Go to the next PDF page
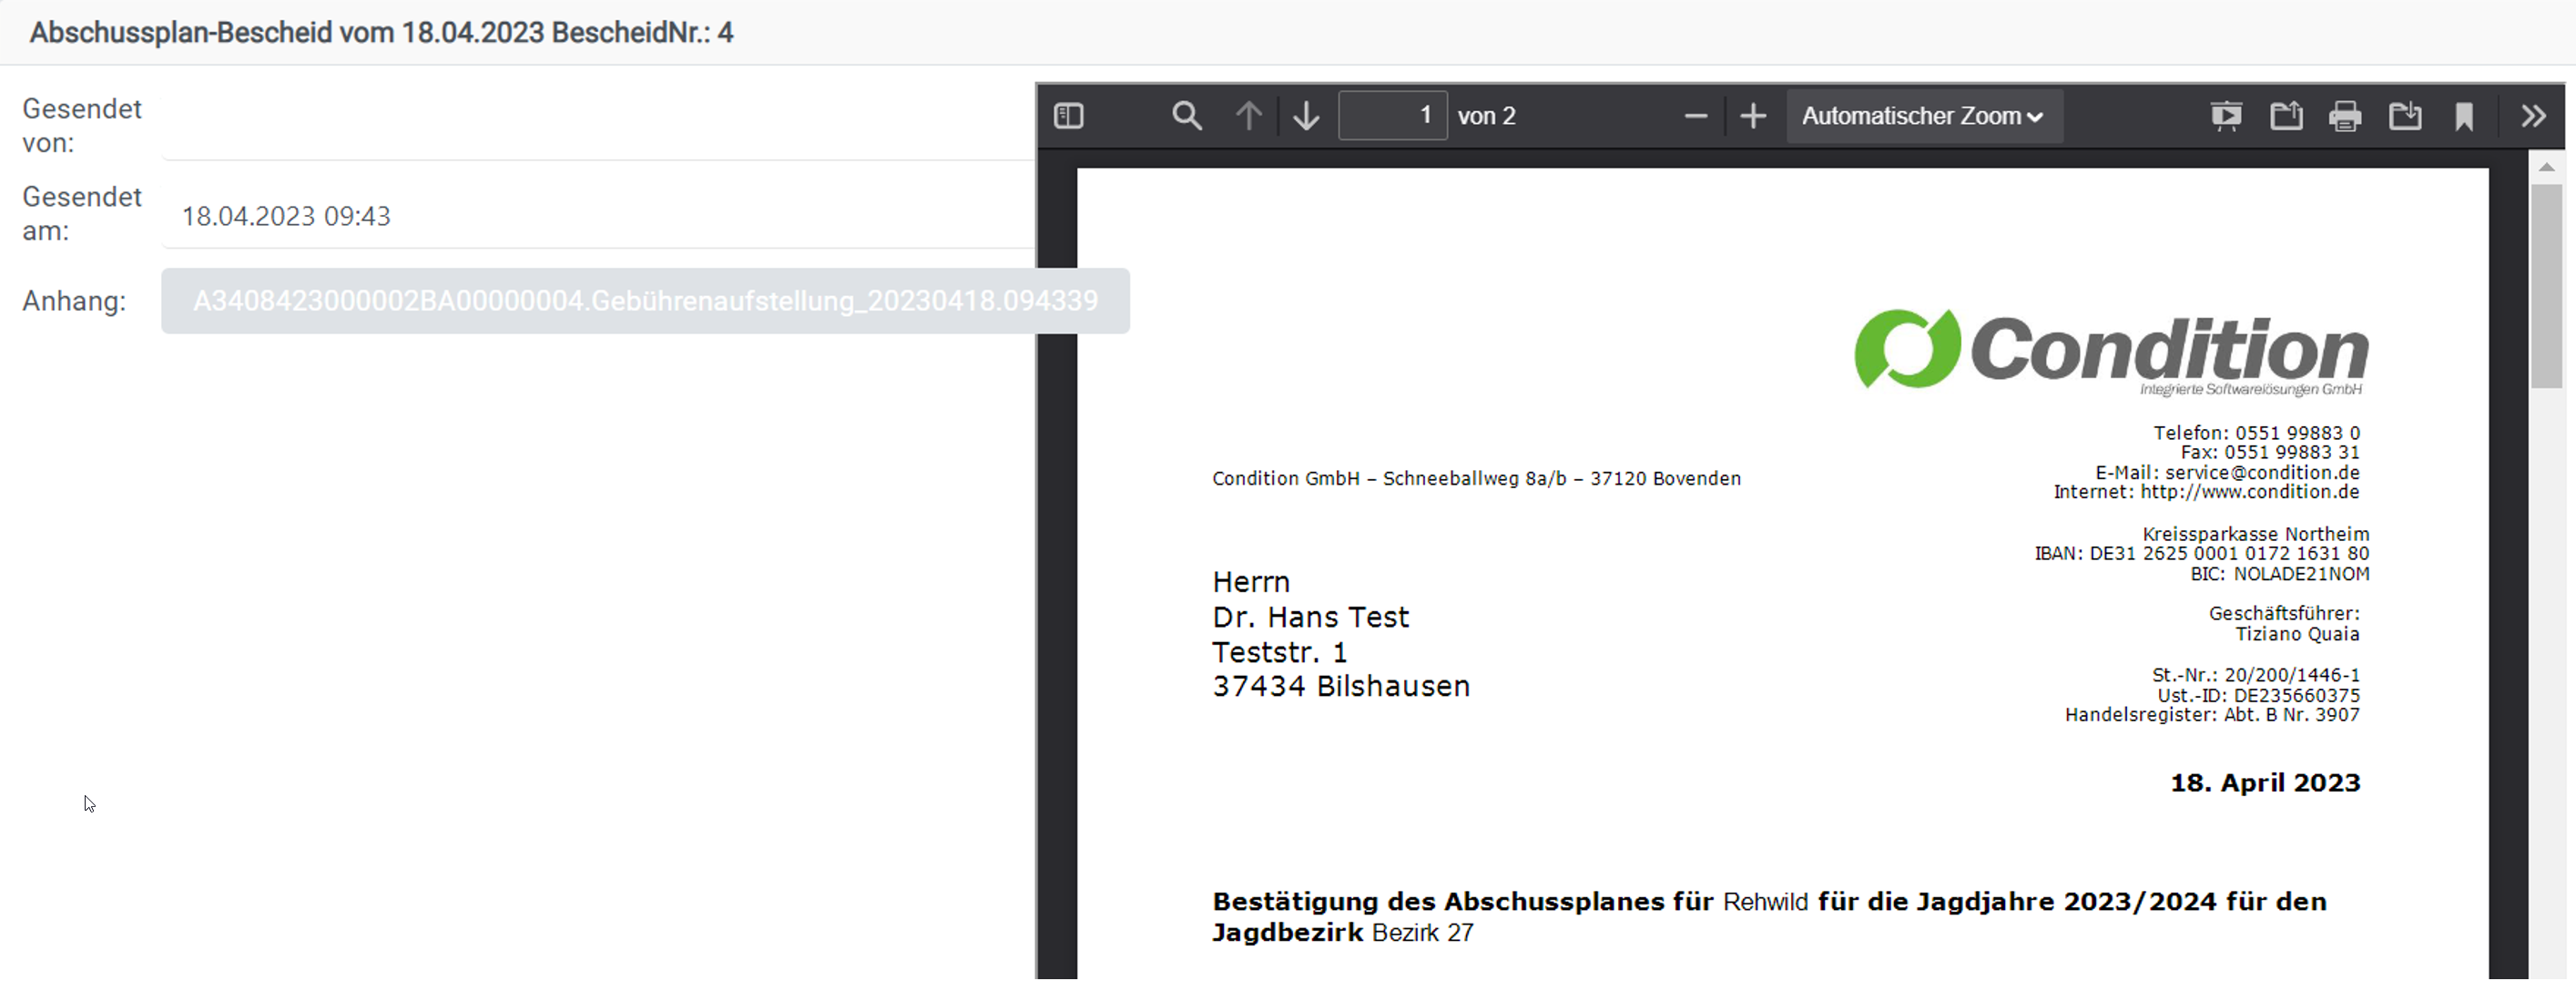Viewport: 2576px width, 981px height. coord(1306,116)
